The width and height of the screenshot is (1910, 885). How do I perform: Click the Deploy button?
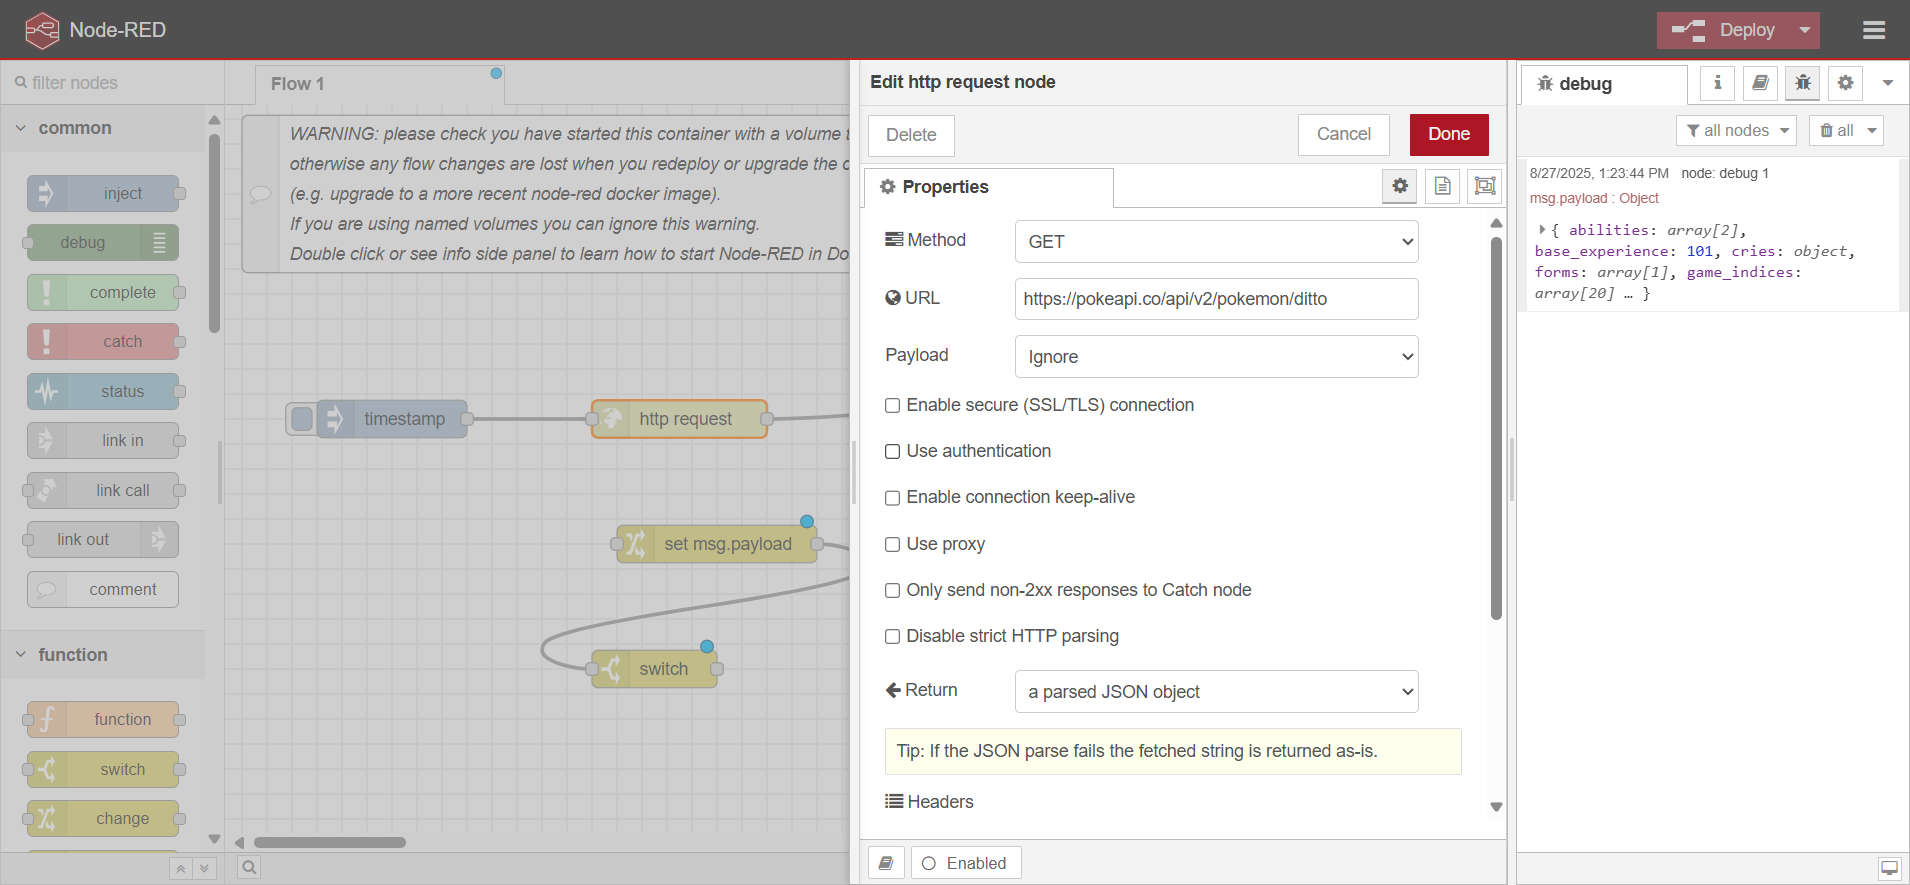pos(1725,30)
